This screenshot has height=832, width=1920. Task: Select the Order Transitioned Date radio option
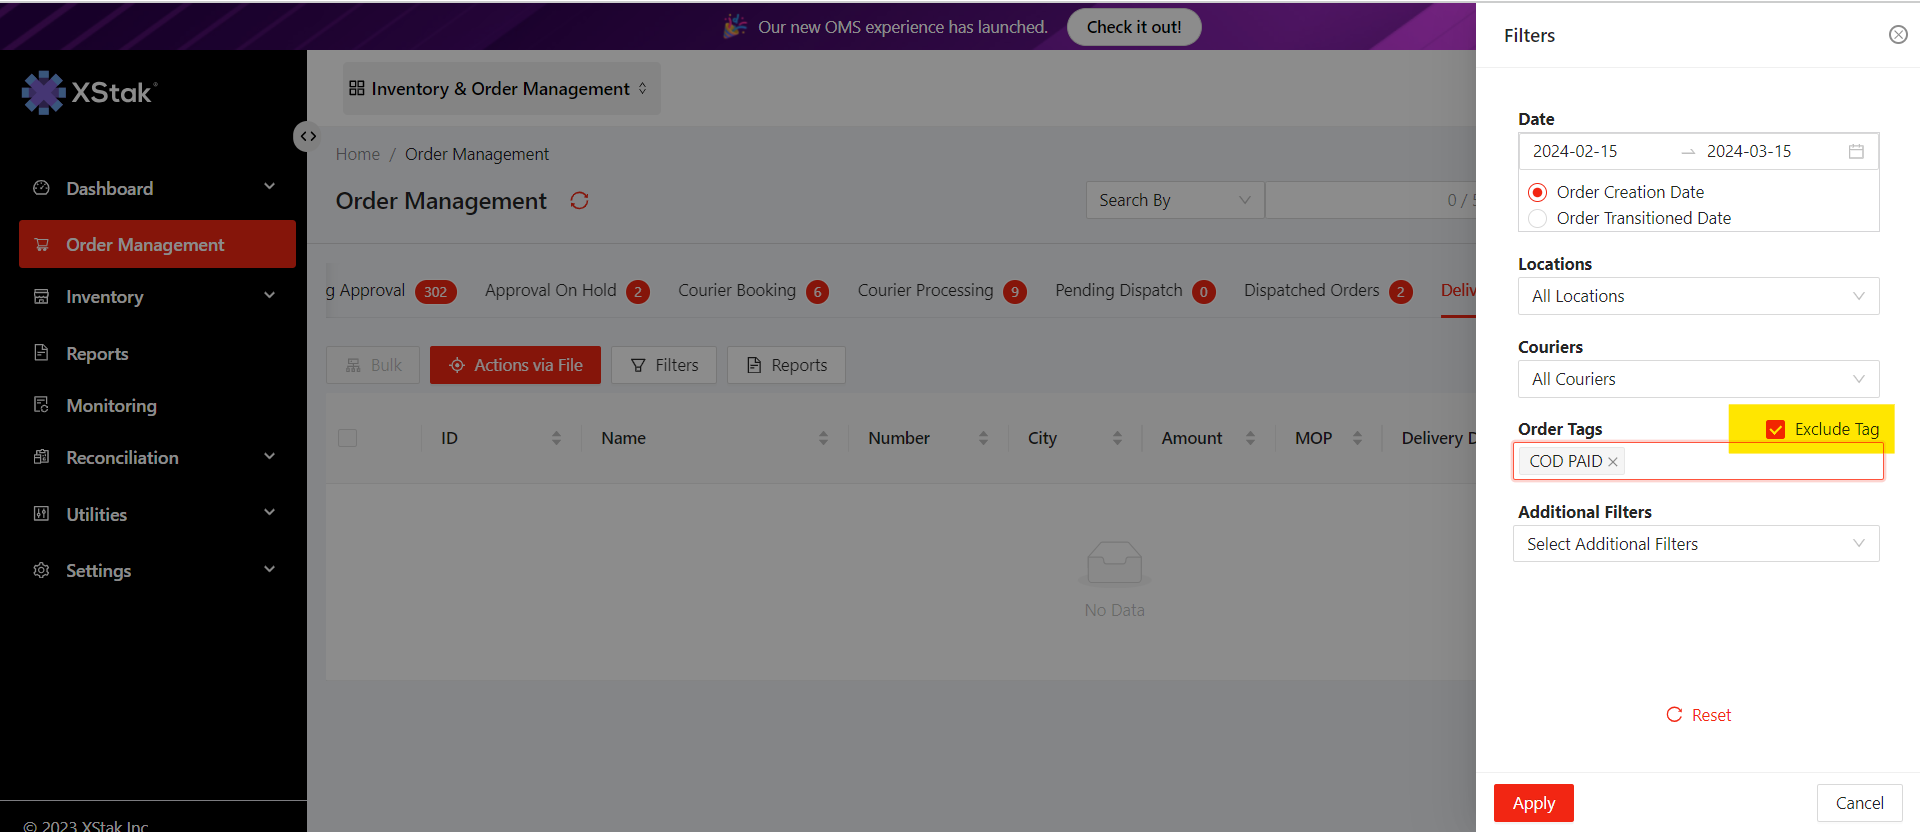click(x=1538, y=218)
